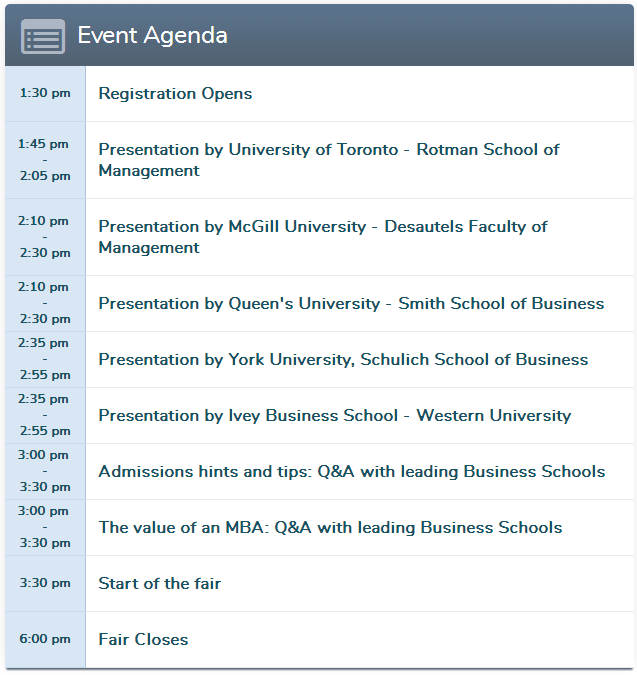The width and height of the screenshot is (637, 675).
Task: Open Admissions hints and tips Q&A session
Action: [351, 472]
